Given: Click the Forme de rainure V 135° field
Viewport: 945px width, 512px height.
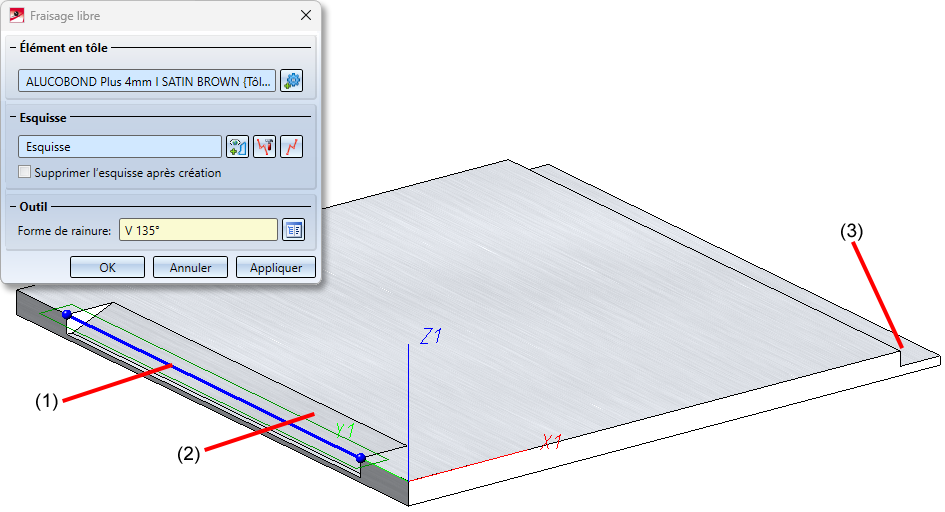Looking at the screenshot, I should point(198,229).
